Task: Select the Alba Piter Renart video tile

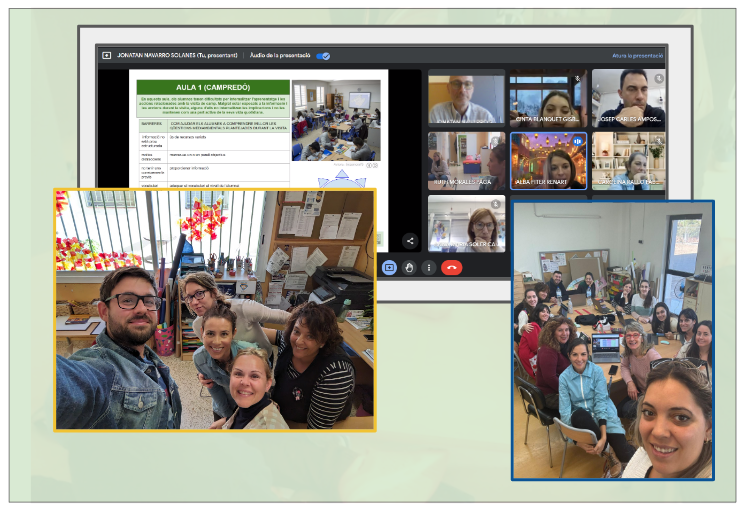Action: point(547,160)
